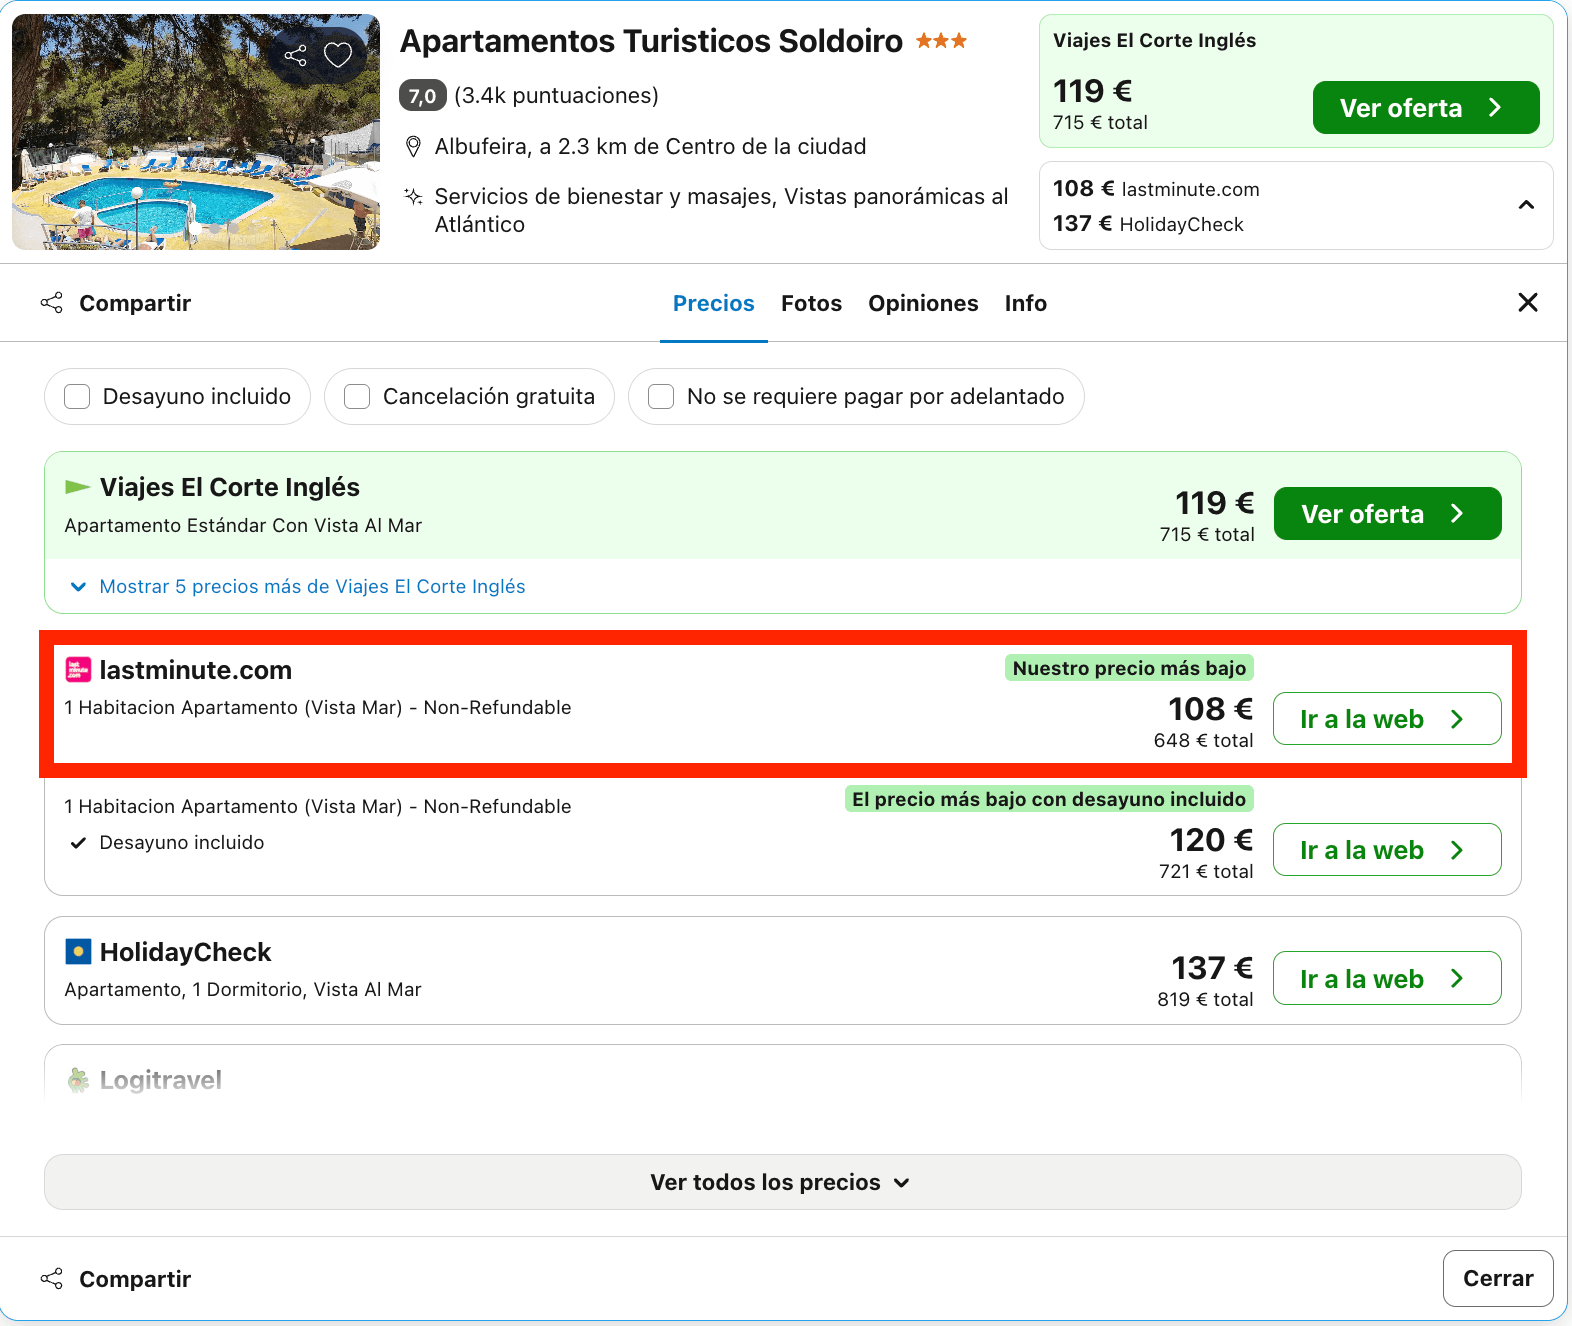Click Ir a la web for HolidayCheck 137 €

point(1387,978)
